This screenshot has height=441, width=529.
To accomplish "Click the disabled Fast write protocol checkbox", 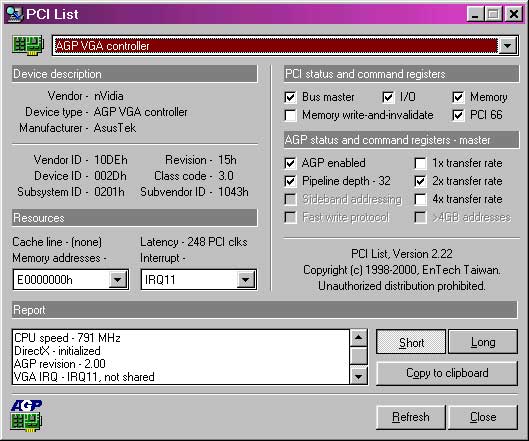I will click(x=290, y=217).
